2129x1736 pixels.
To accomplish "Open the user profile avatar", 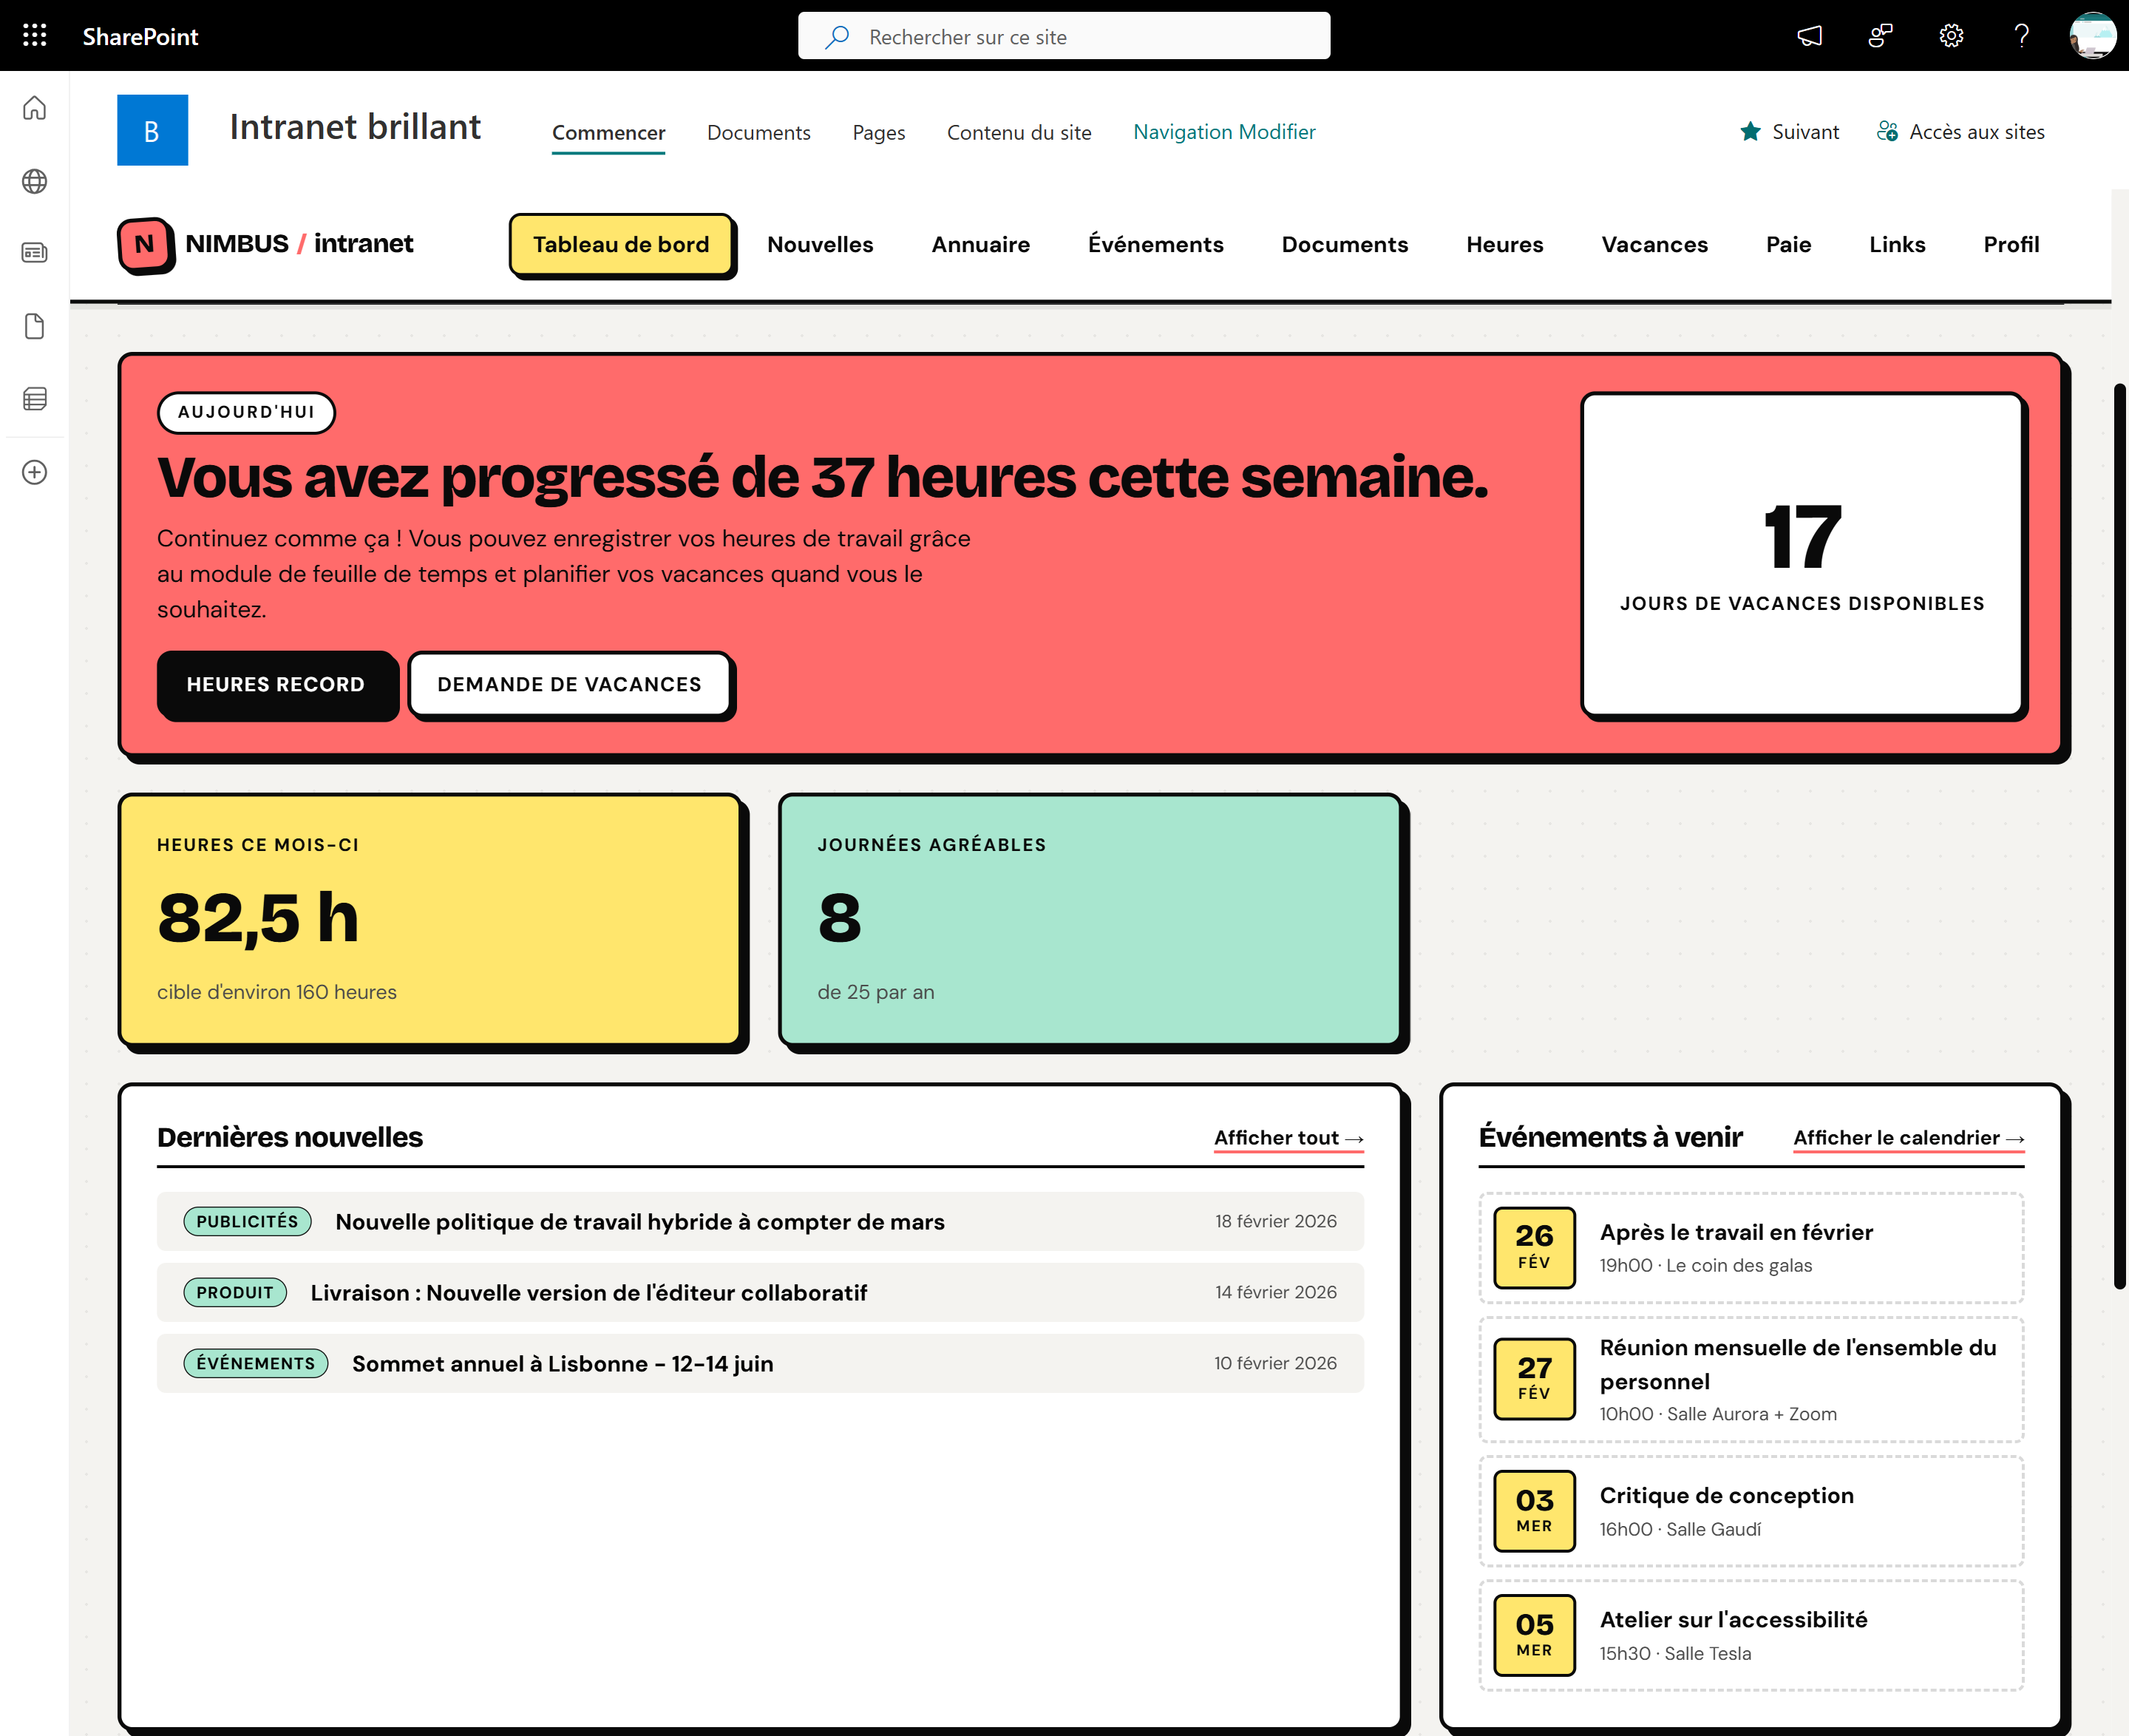I will point(2092,36).
